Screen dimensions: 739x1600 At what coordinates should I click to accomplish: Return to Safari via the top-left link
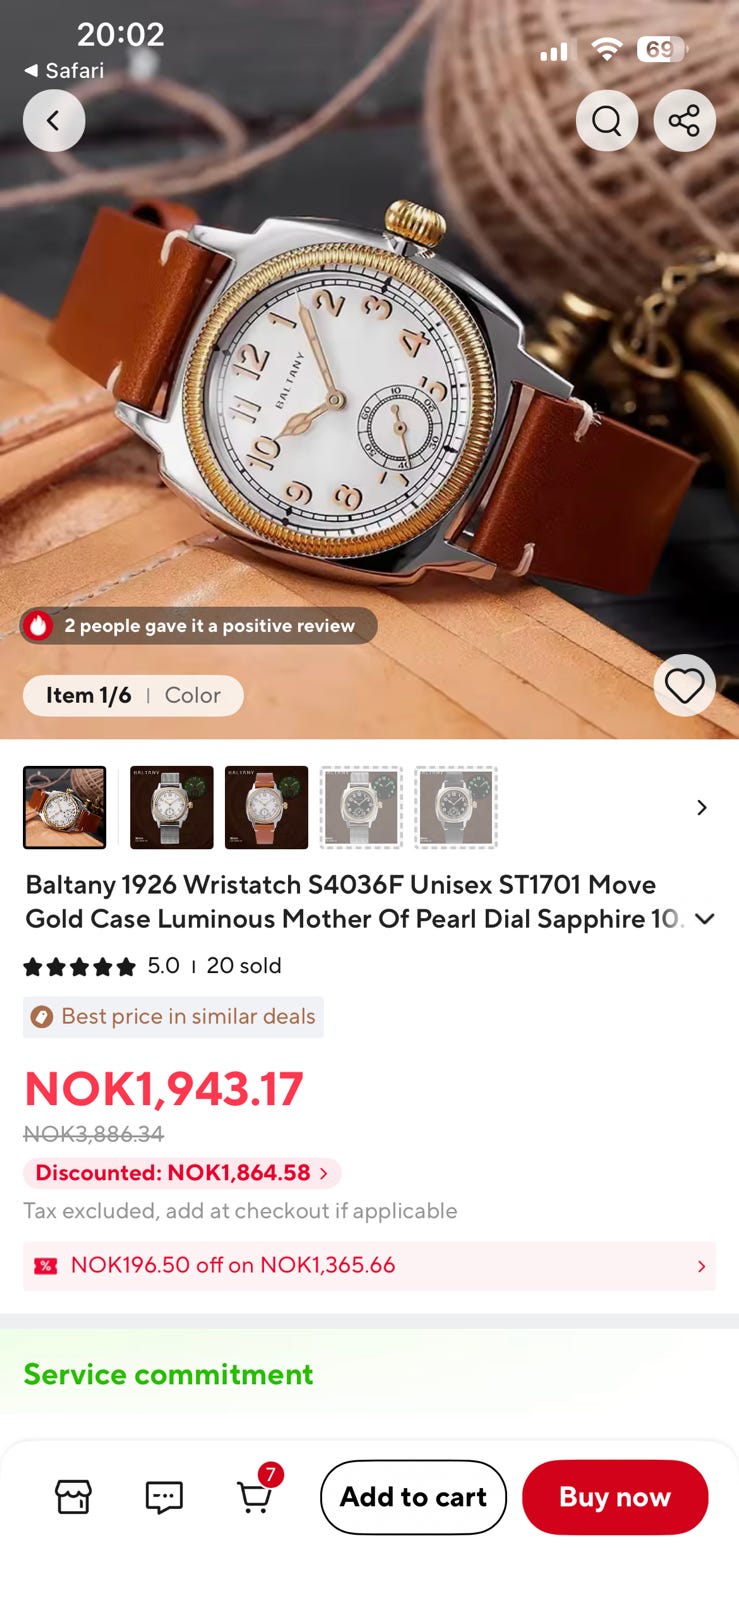(x=64, y=71)
